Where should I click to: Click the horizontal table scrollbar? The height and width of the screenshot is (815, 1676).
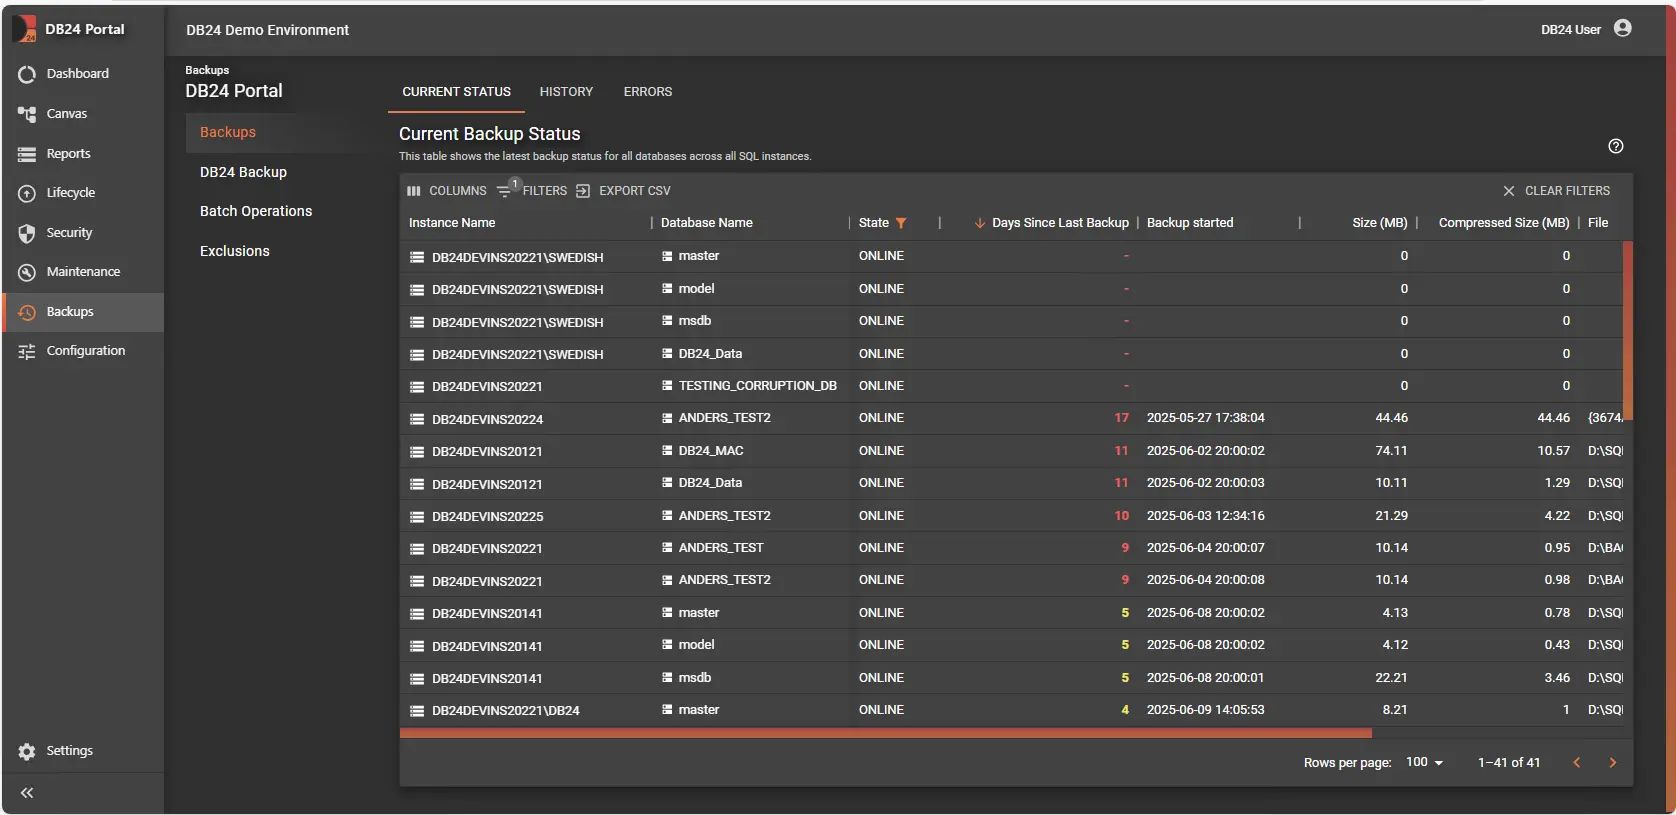pyautogui.click(x=885, y=733)
